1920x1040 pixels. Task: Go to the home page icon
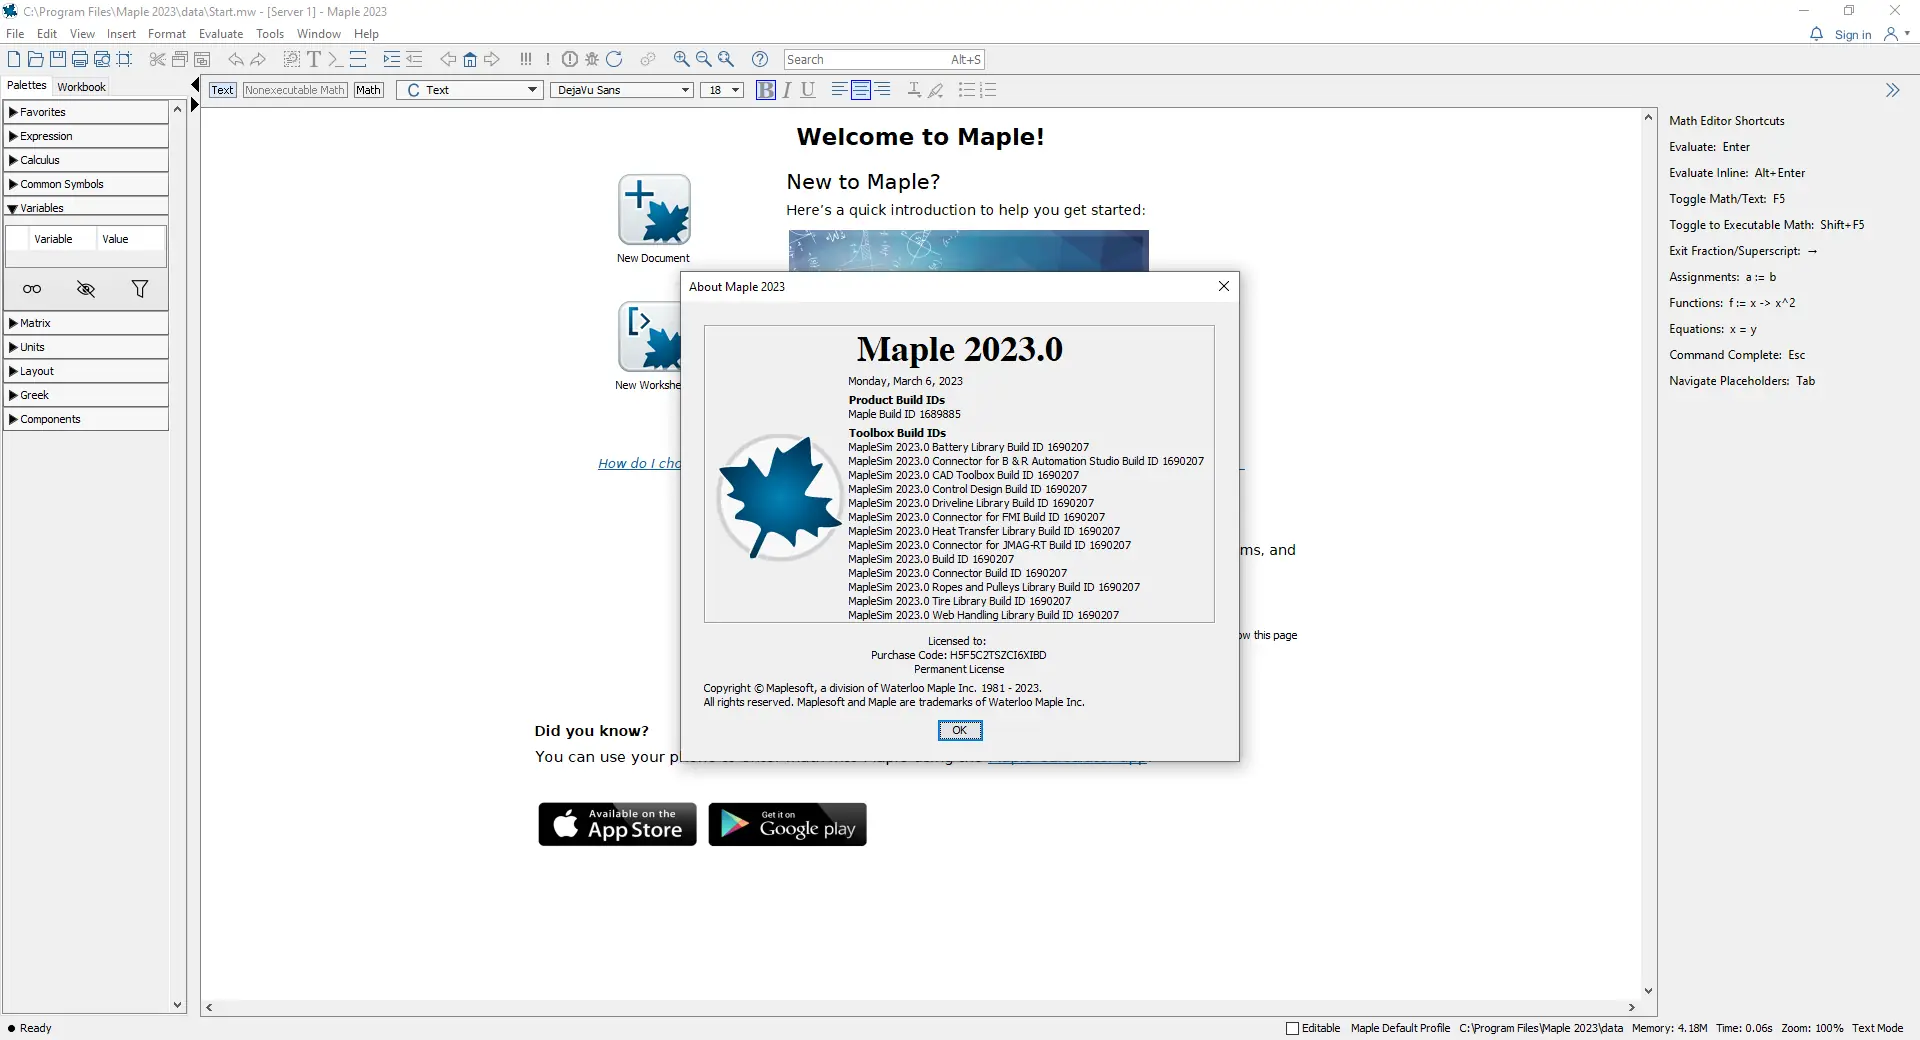470,60
